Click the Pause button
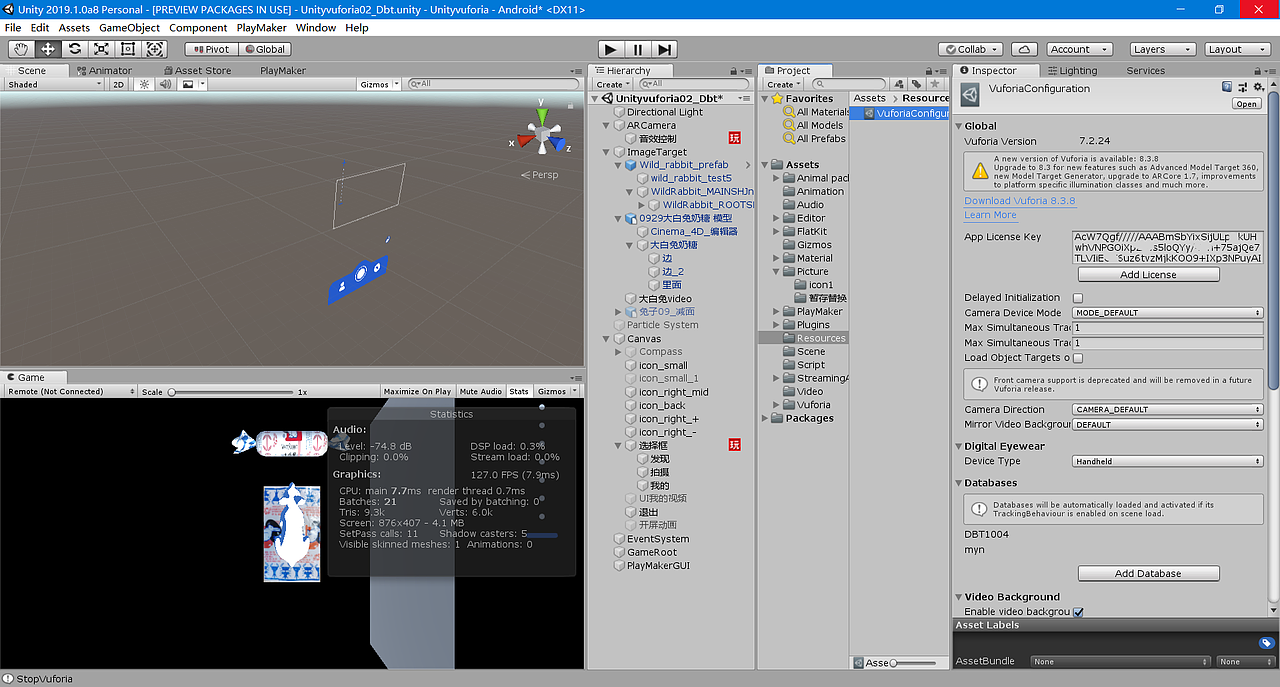Screen dimensions: 1280x687 (x=638, y=49)
